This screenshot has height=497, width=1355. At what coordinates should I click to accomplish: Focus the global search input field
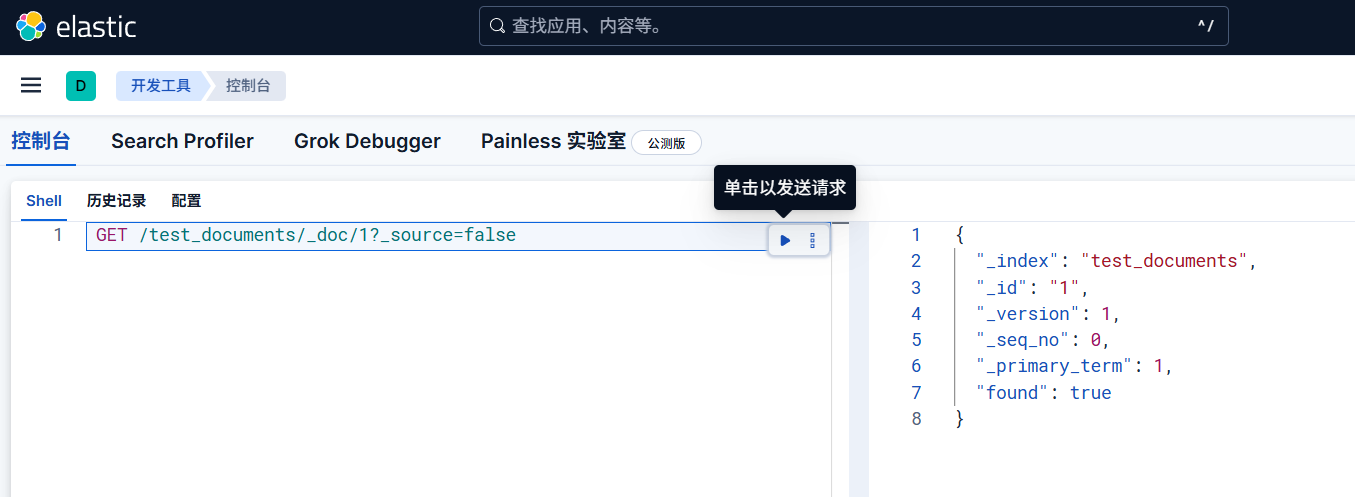850,26
